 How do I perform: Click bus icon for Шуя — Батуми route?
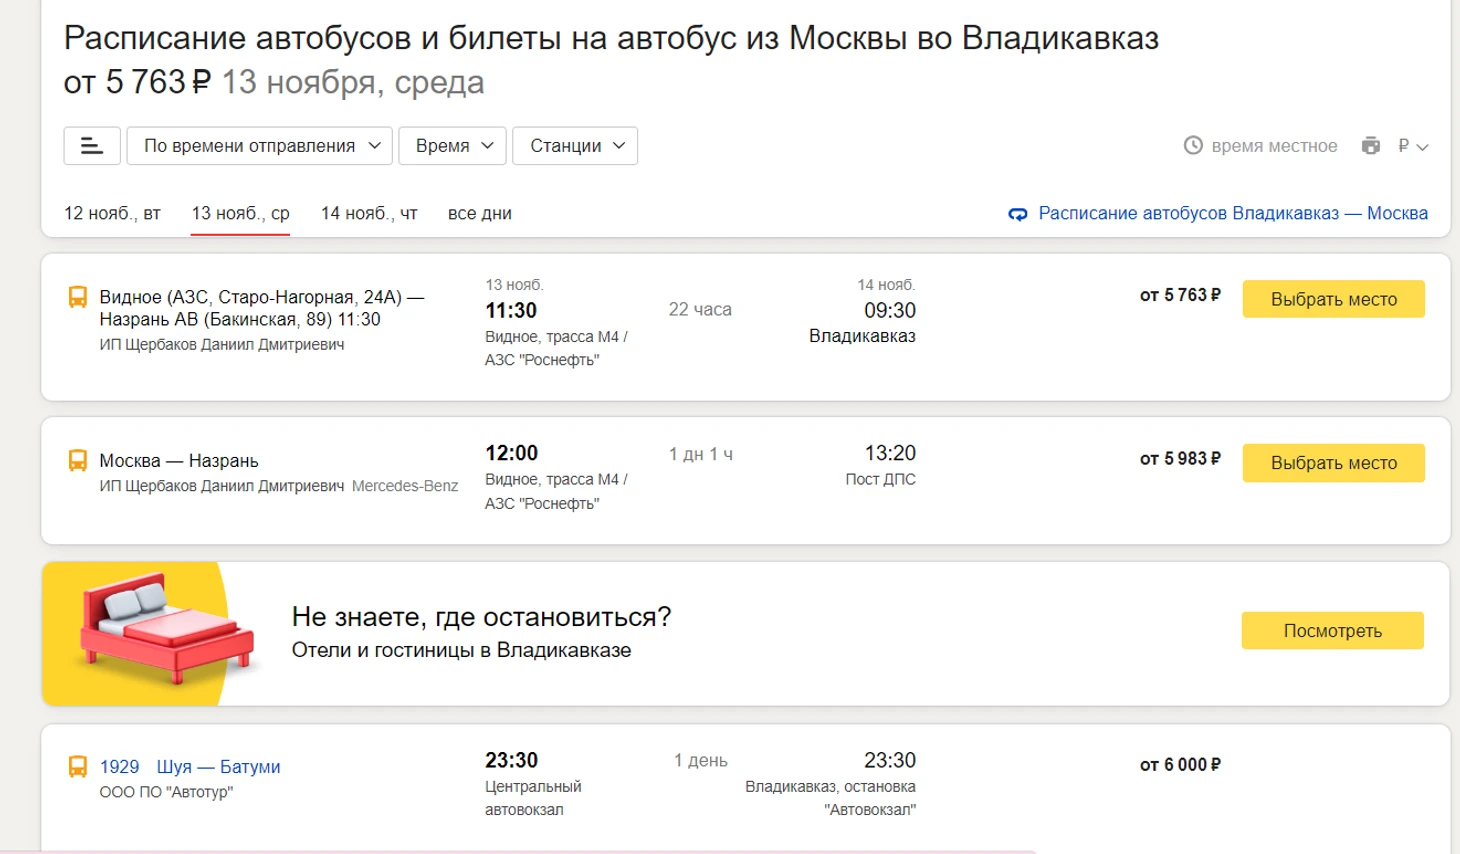click(x=77, y=767)
